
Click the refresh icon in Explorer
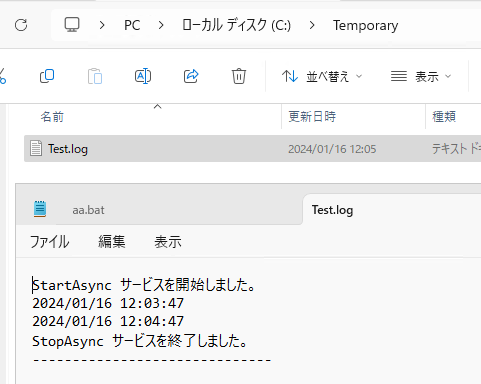coord(21,25)
